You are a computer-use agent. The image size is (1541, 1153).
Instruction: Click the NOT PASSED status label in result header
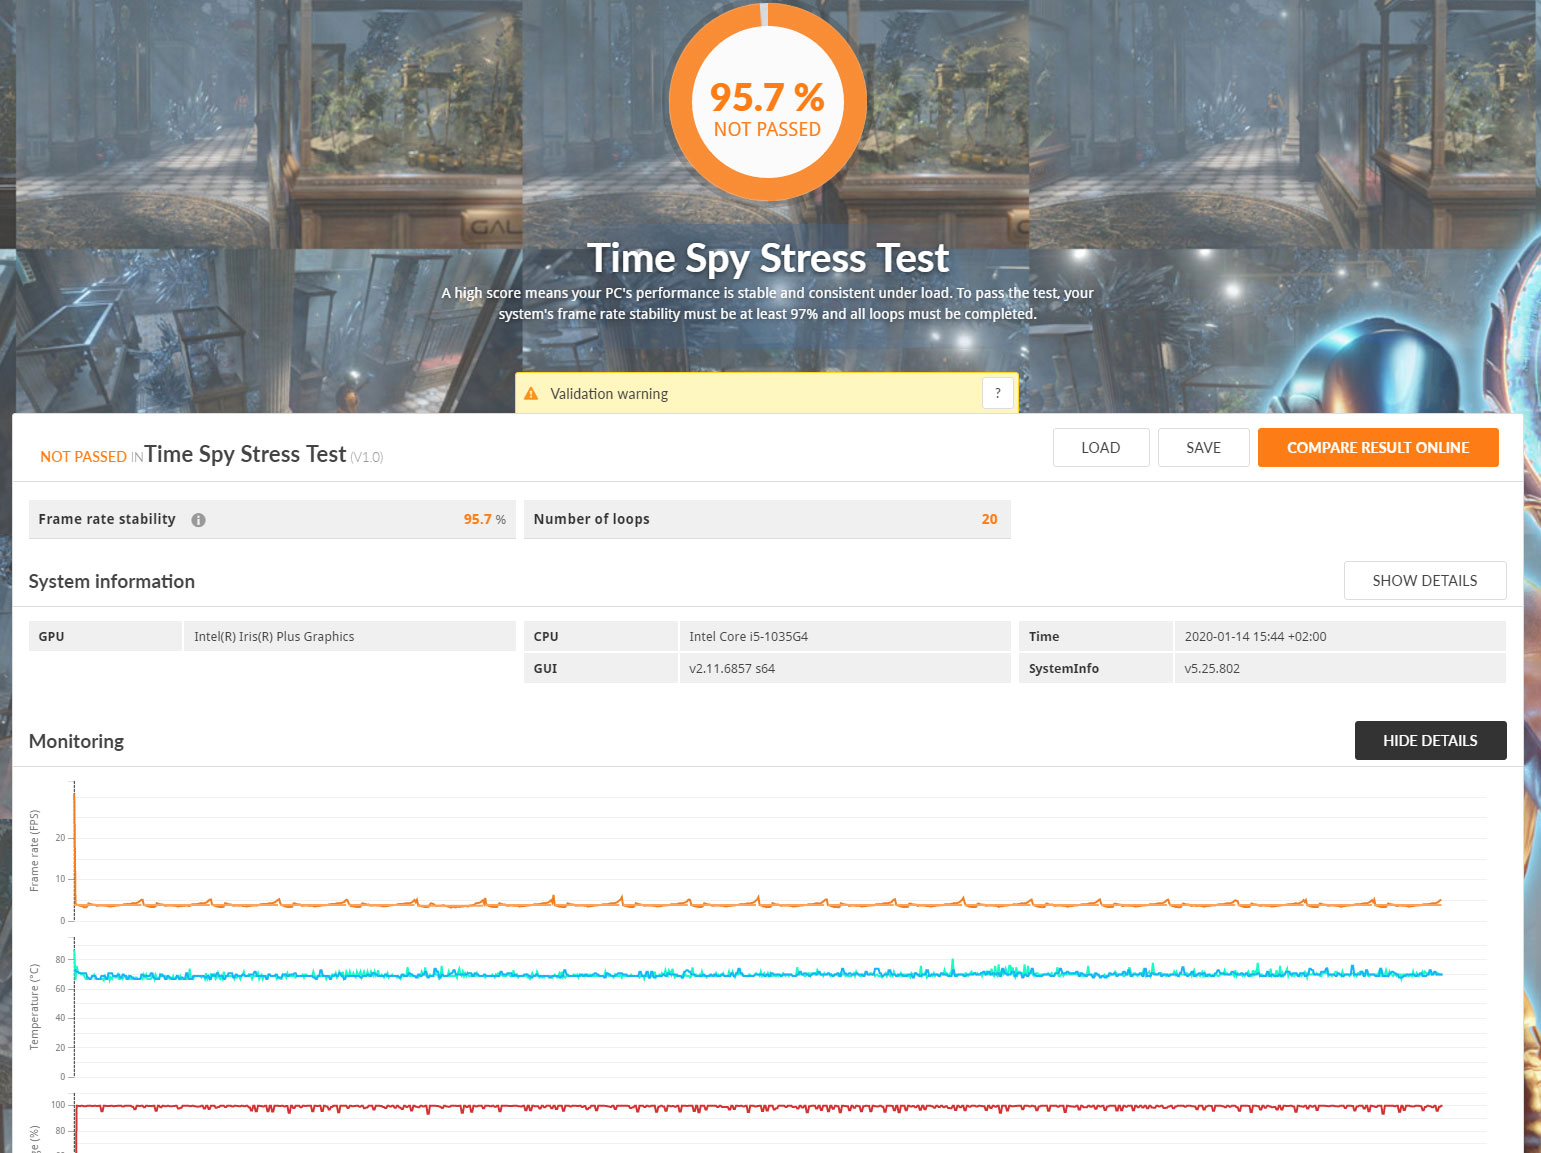coord(83,457)
